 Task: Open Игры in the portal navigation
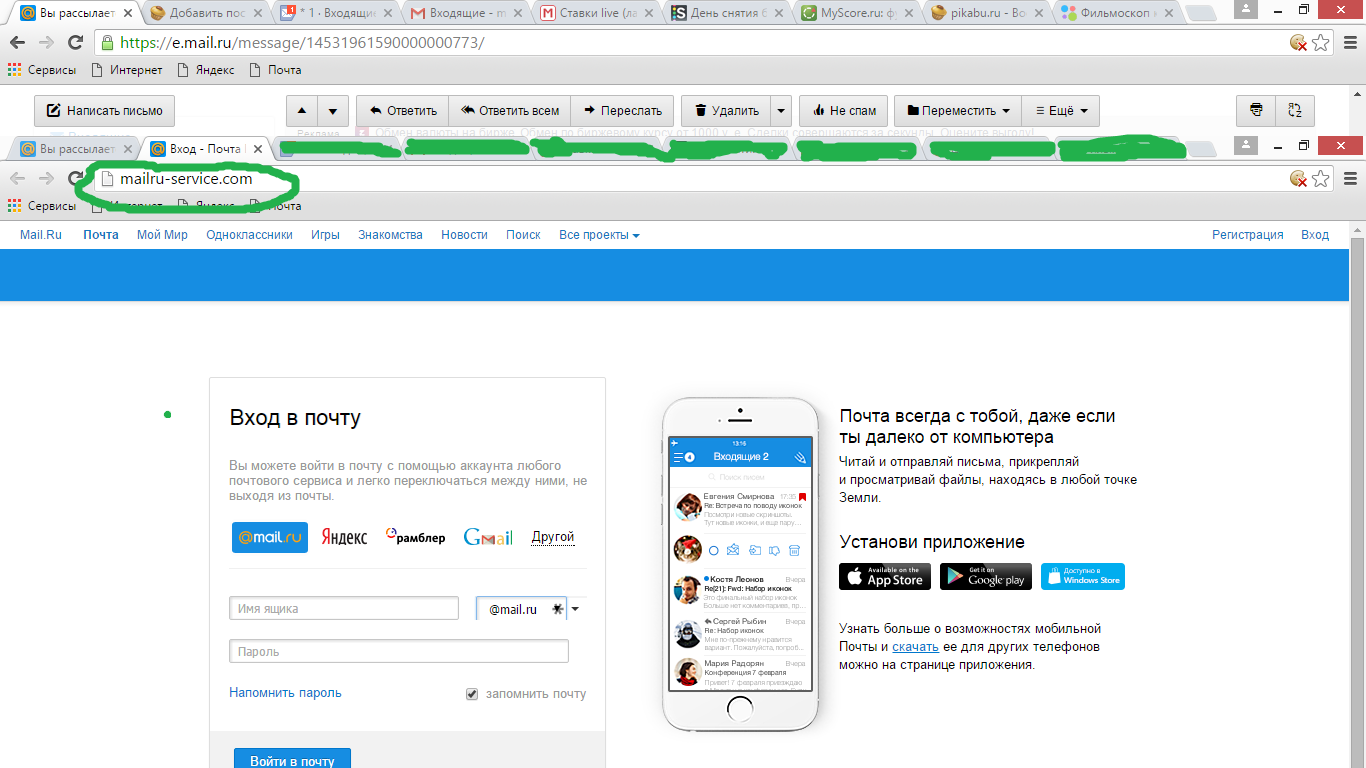pyautogui.click(x=325, y=235)
